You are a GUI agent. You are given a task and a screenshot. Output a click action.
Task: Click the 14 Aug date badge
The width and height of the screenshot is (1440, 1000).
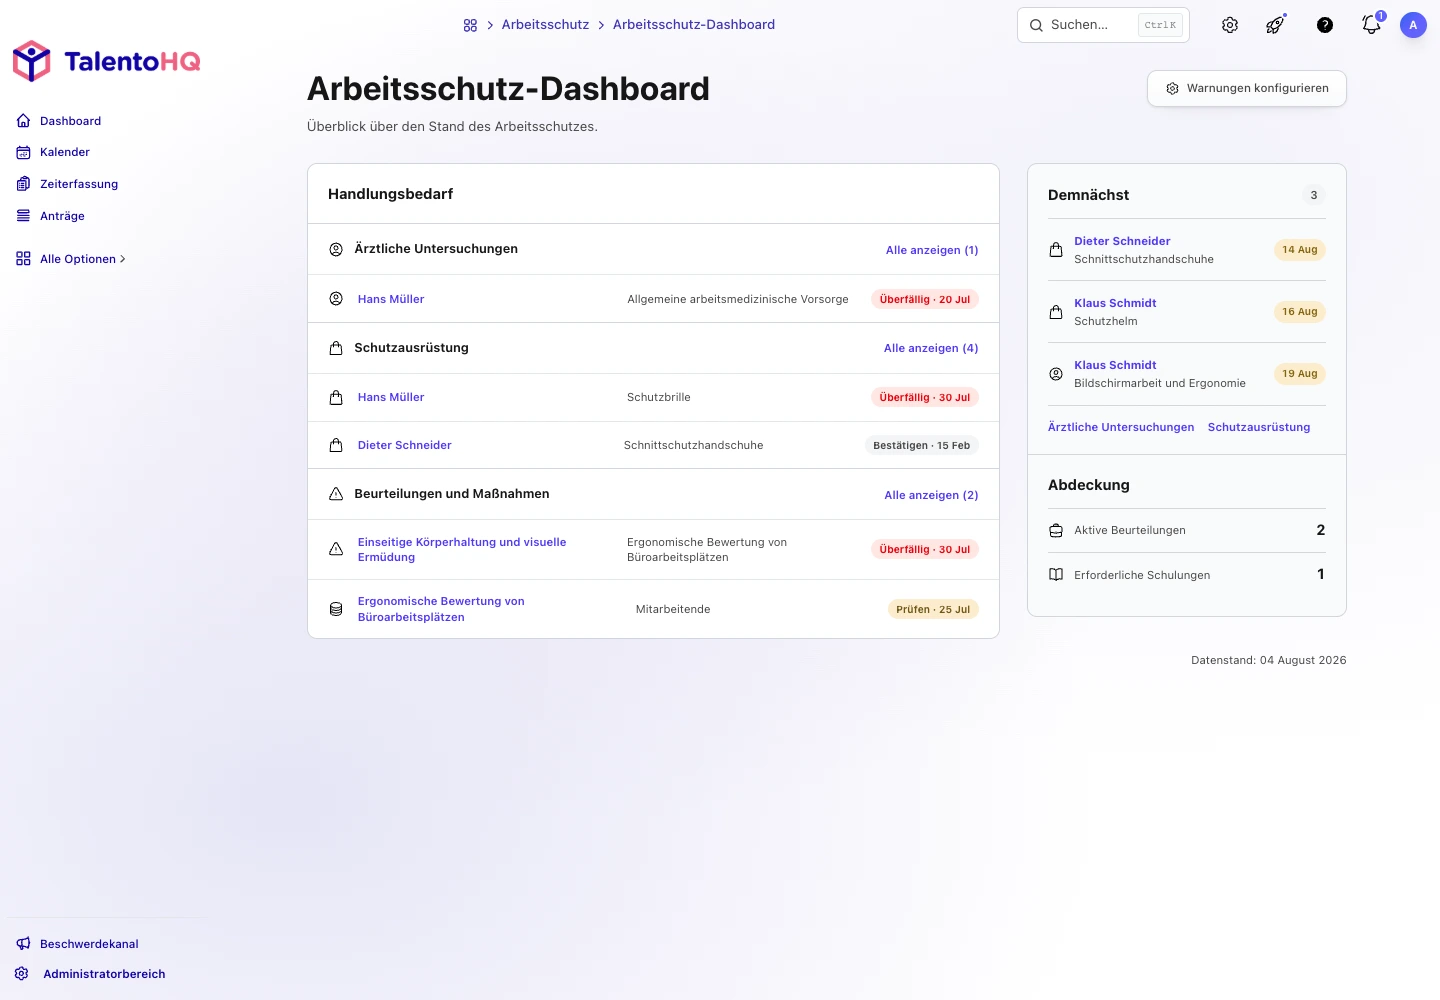(1300, 250)
